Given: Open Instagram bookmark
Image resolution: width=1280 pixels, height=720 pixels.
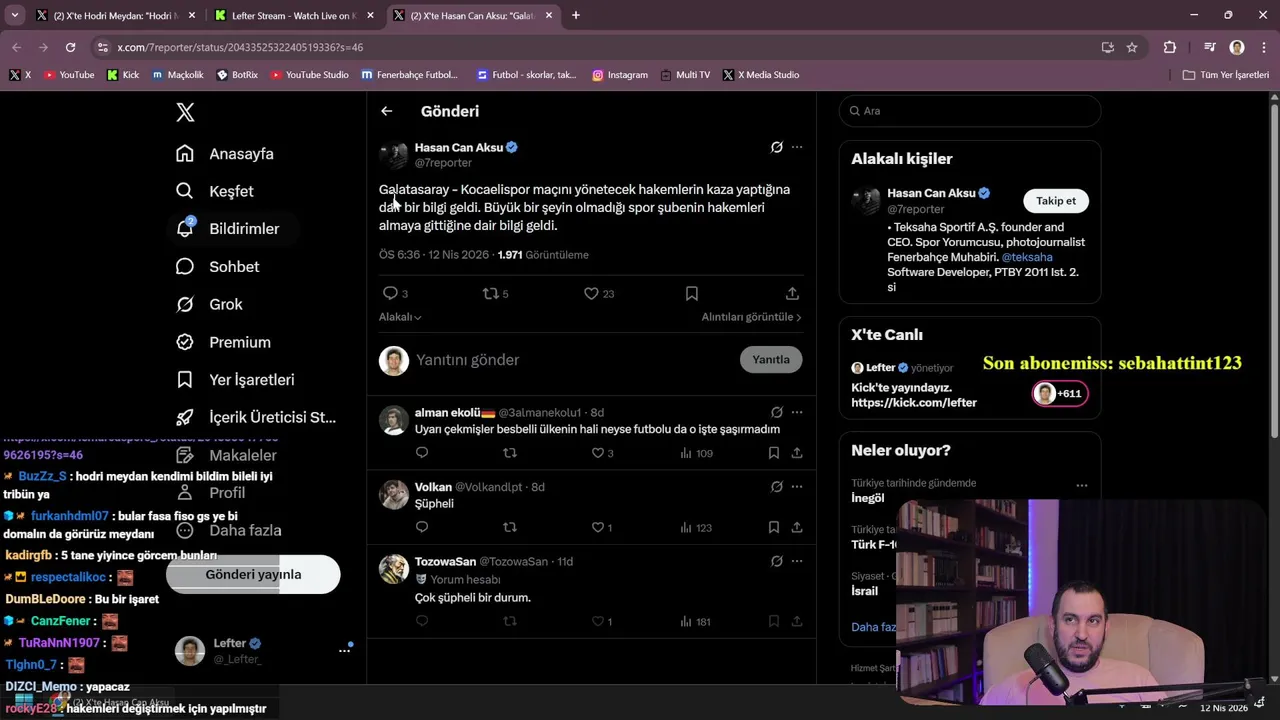Looking at the screenshot, I should 620,75.
